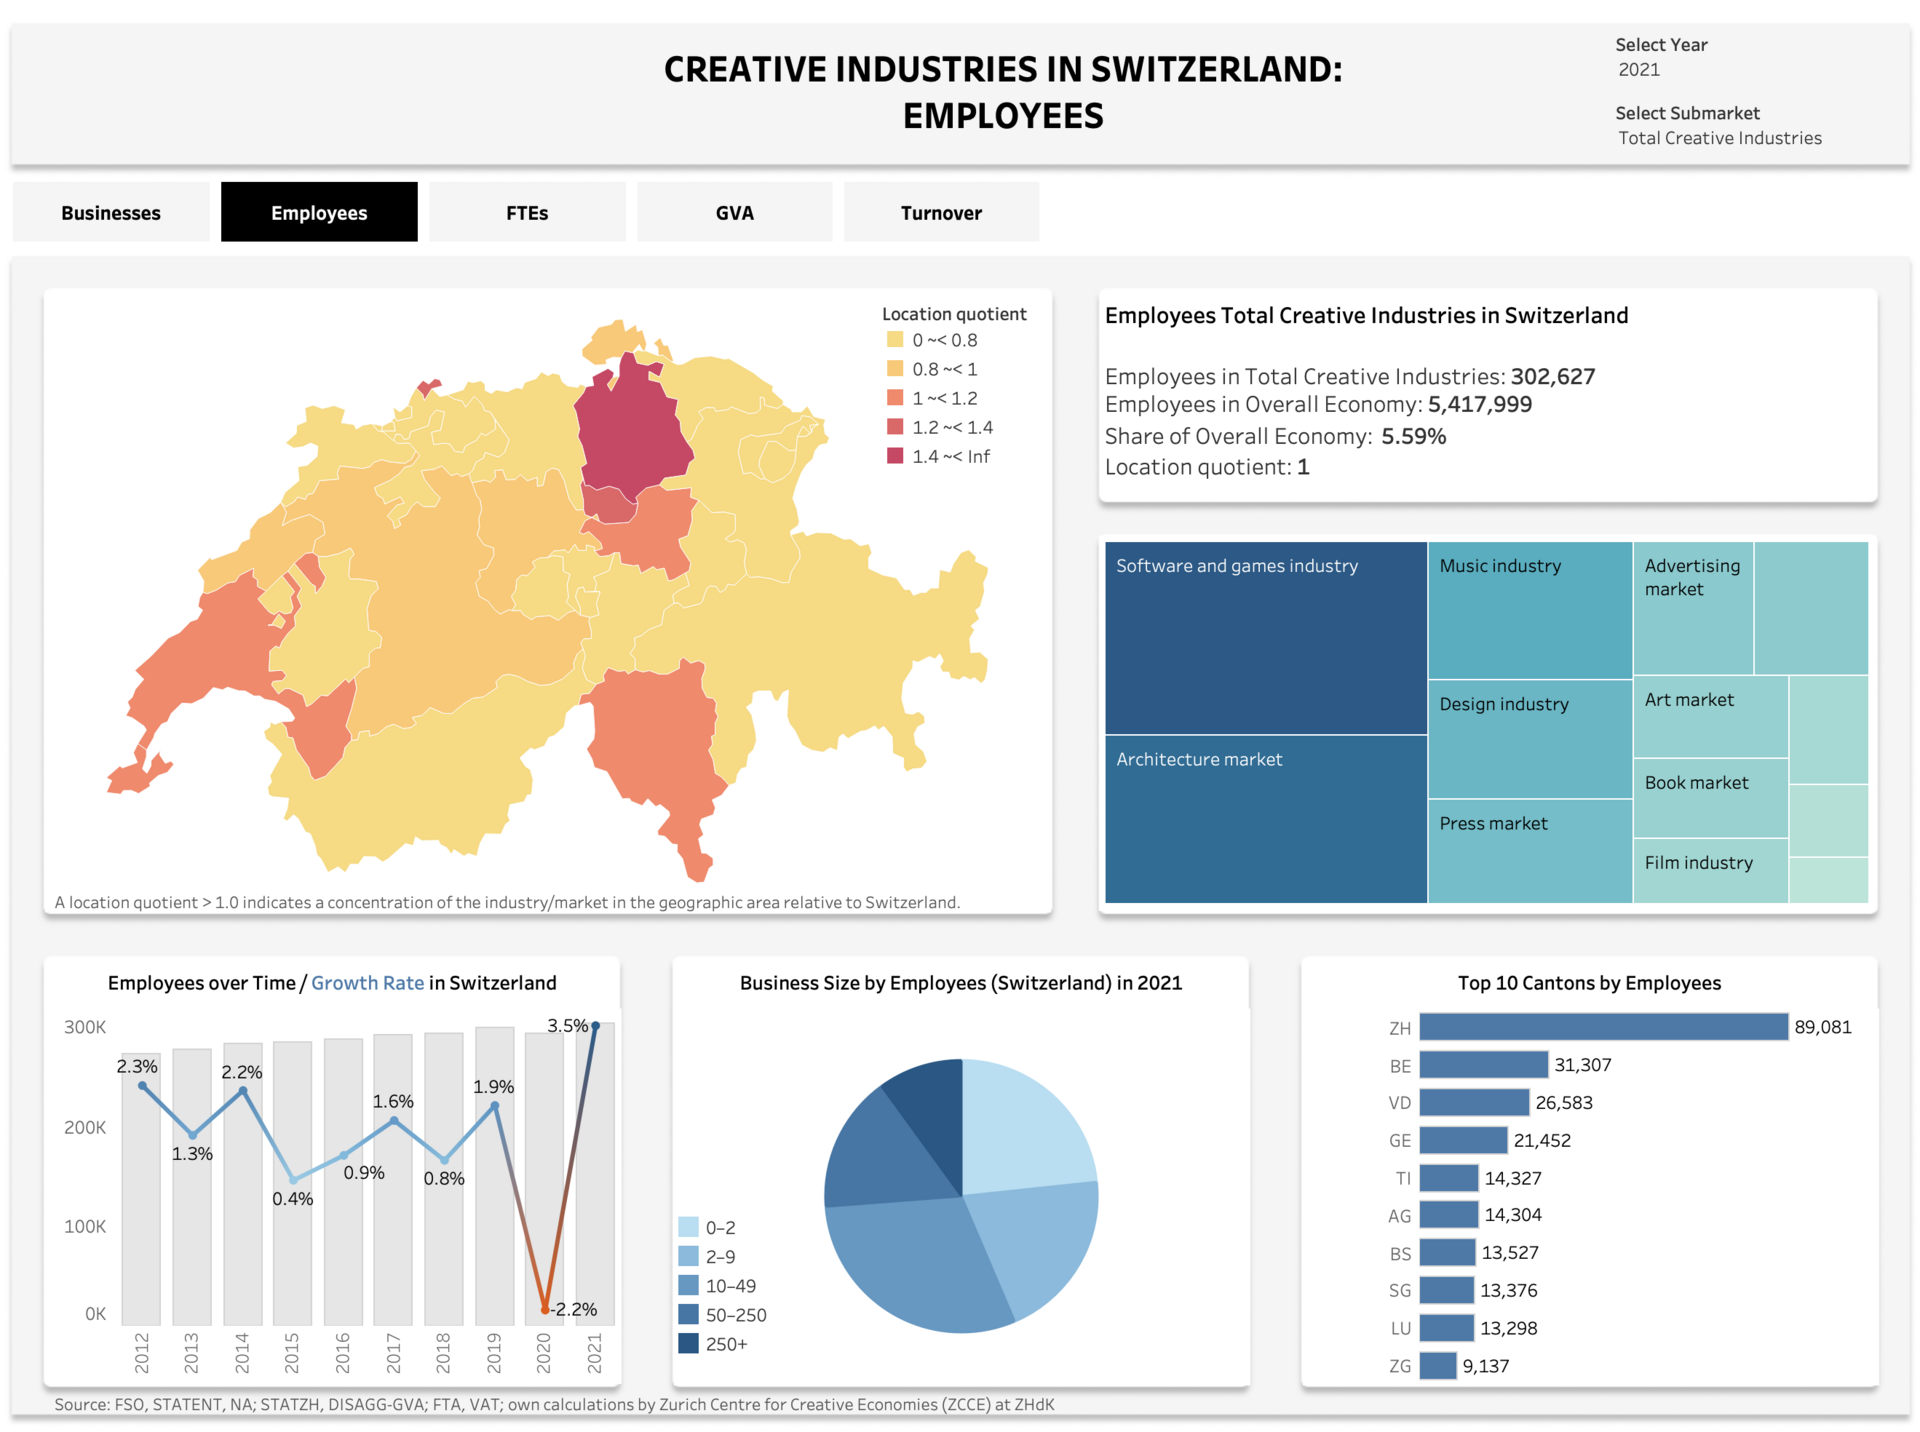
Task: Select the Architecture market treemap tile
Action: pyautogui.click(x=1265, y=820)
